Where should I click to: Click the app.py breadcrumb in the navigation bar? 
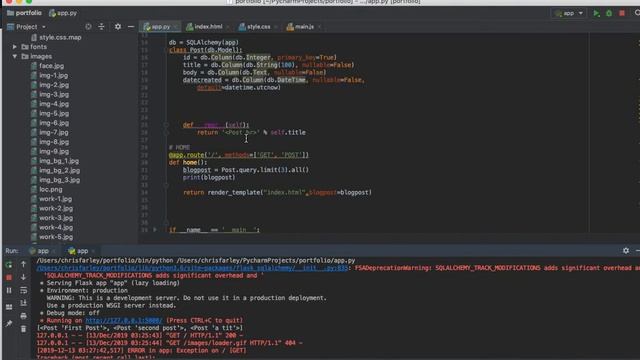(63, 13)
